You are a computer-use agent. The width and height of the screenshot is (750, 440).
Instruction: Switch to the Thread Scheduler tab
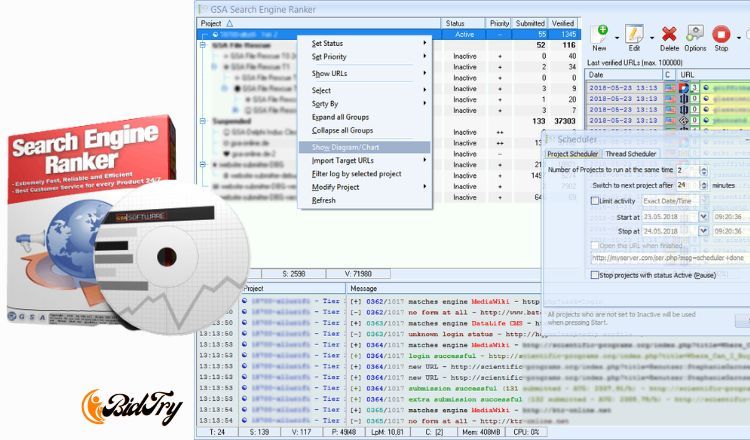click(x=631, y=154)
